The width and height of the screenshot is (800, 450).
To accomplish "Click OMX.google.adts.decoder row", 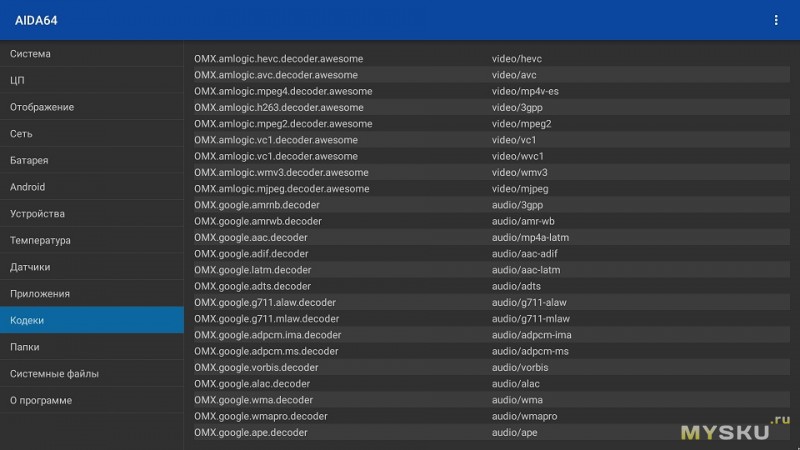I will (491, 286).
